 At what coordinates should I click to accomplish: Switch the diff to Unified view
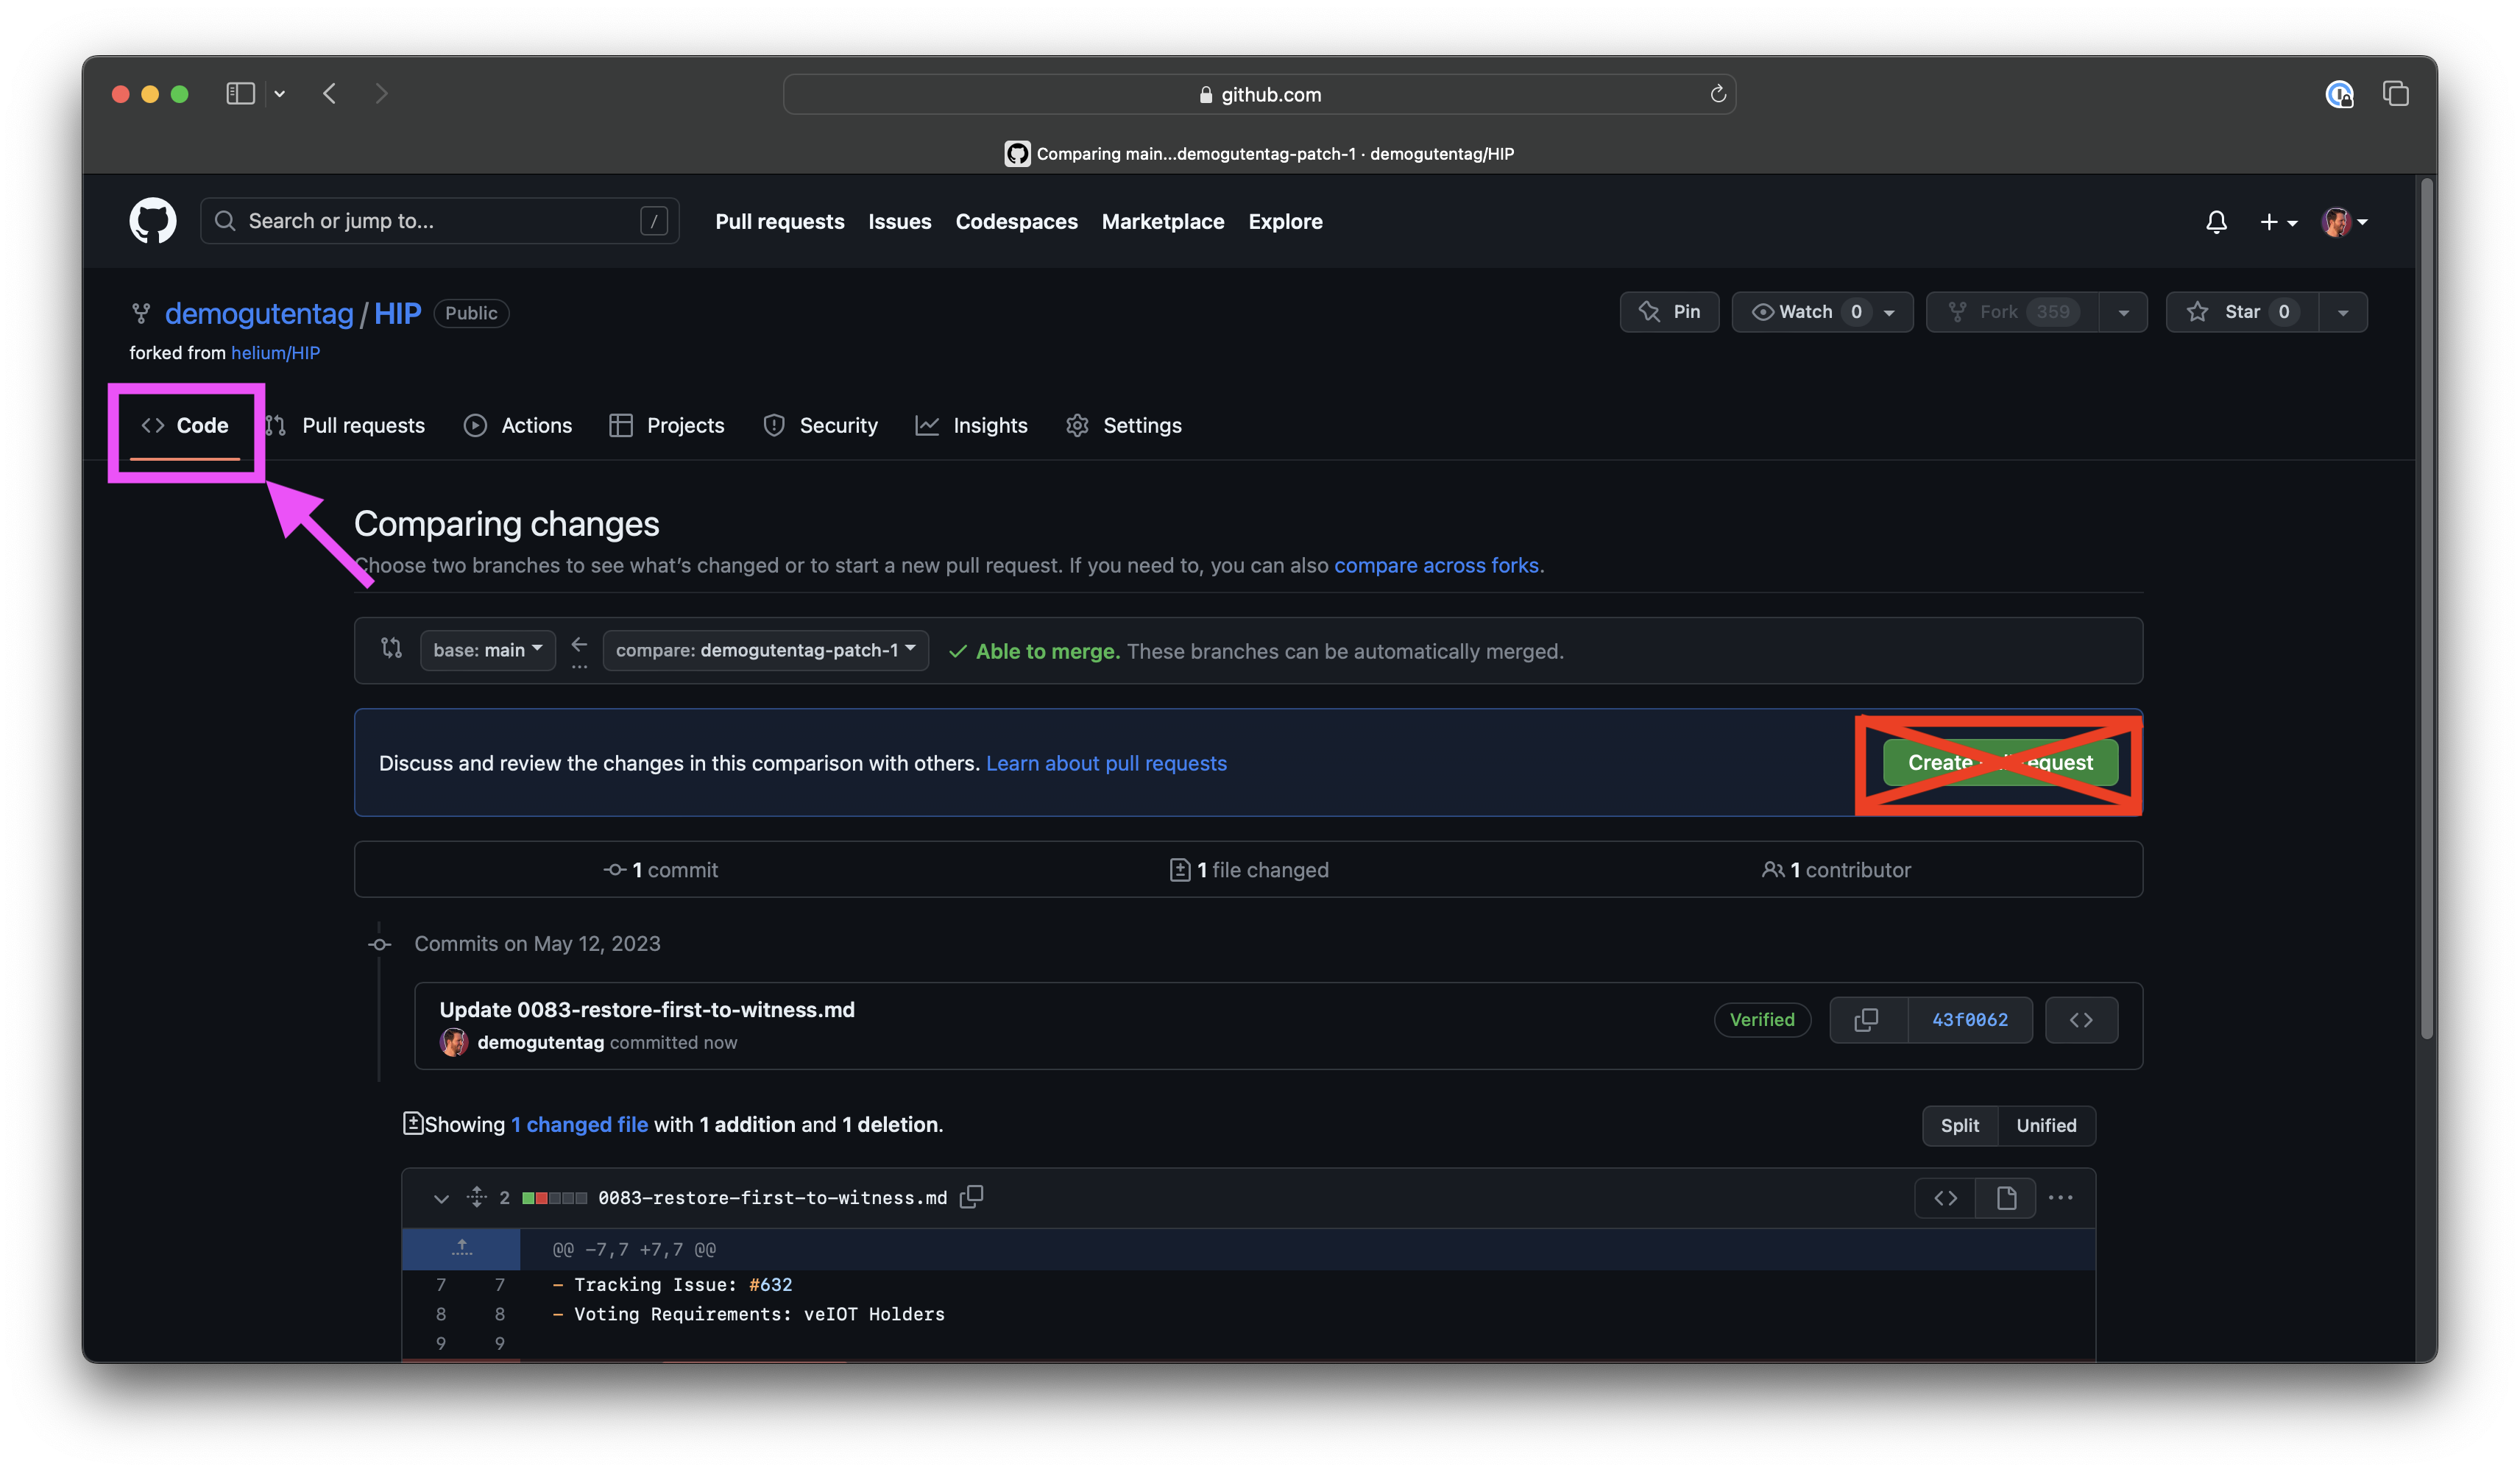pyautogui.click(x=2045, y=1126)
